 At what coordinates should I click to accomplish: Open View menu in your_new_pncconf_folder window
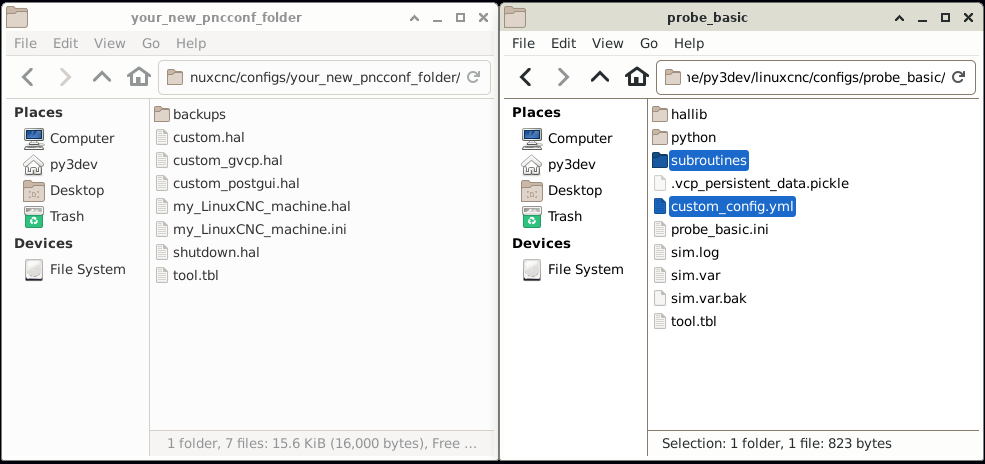(x=110, y=43)
